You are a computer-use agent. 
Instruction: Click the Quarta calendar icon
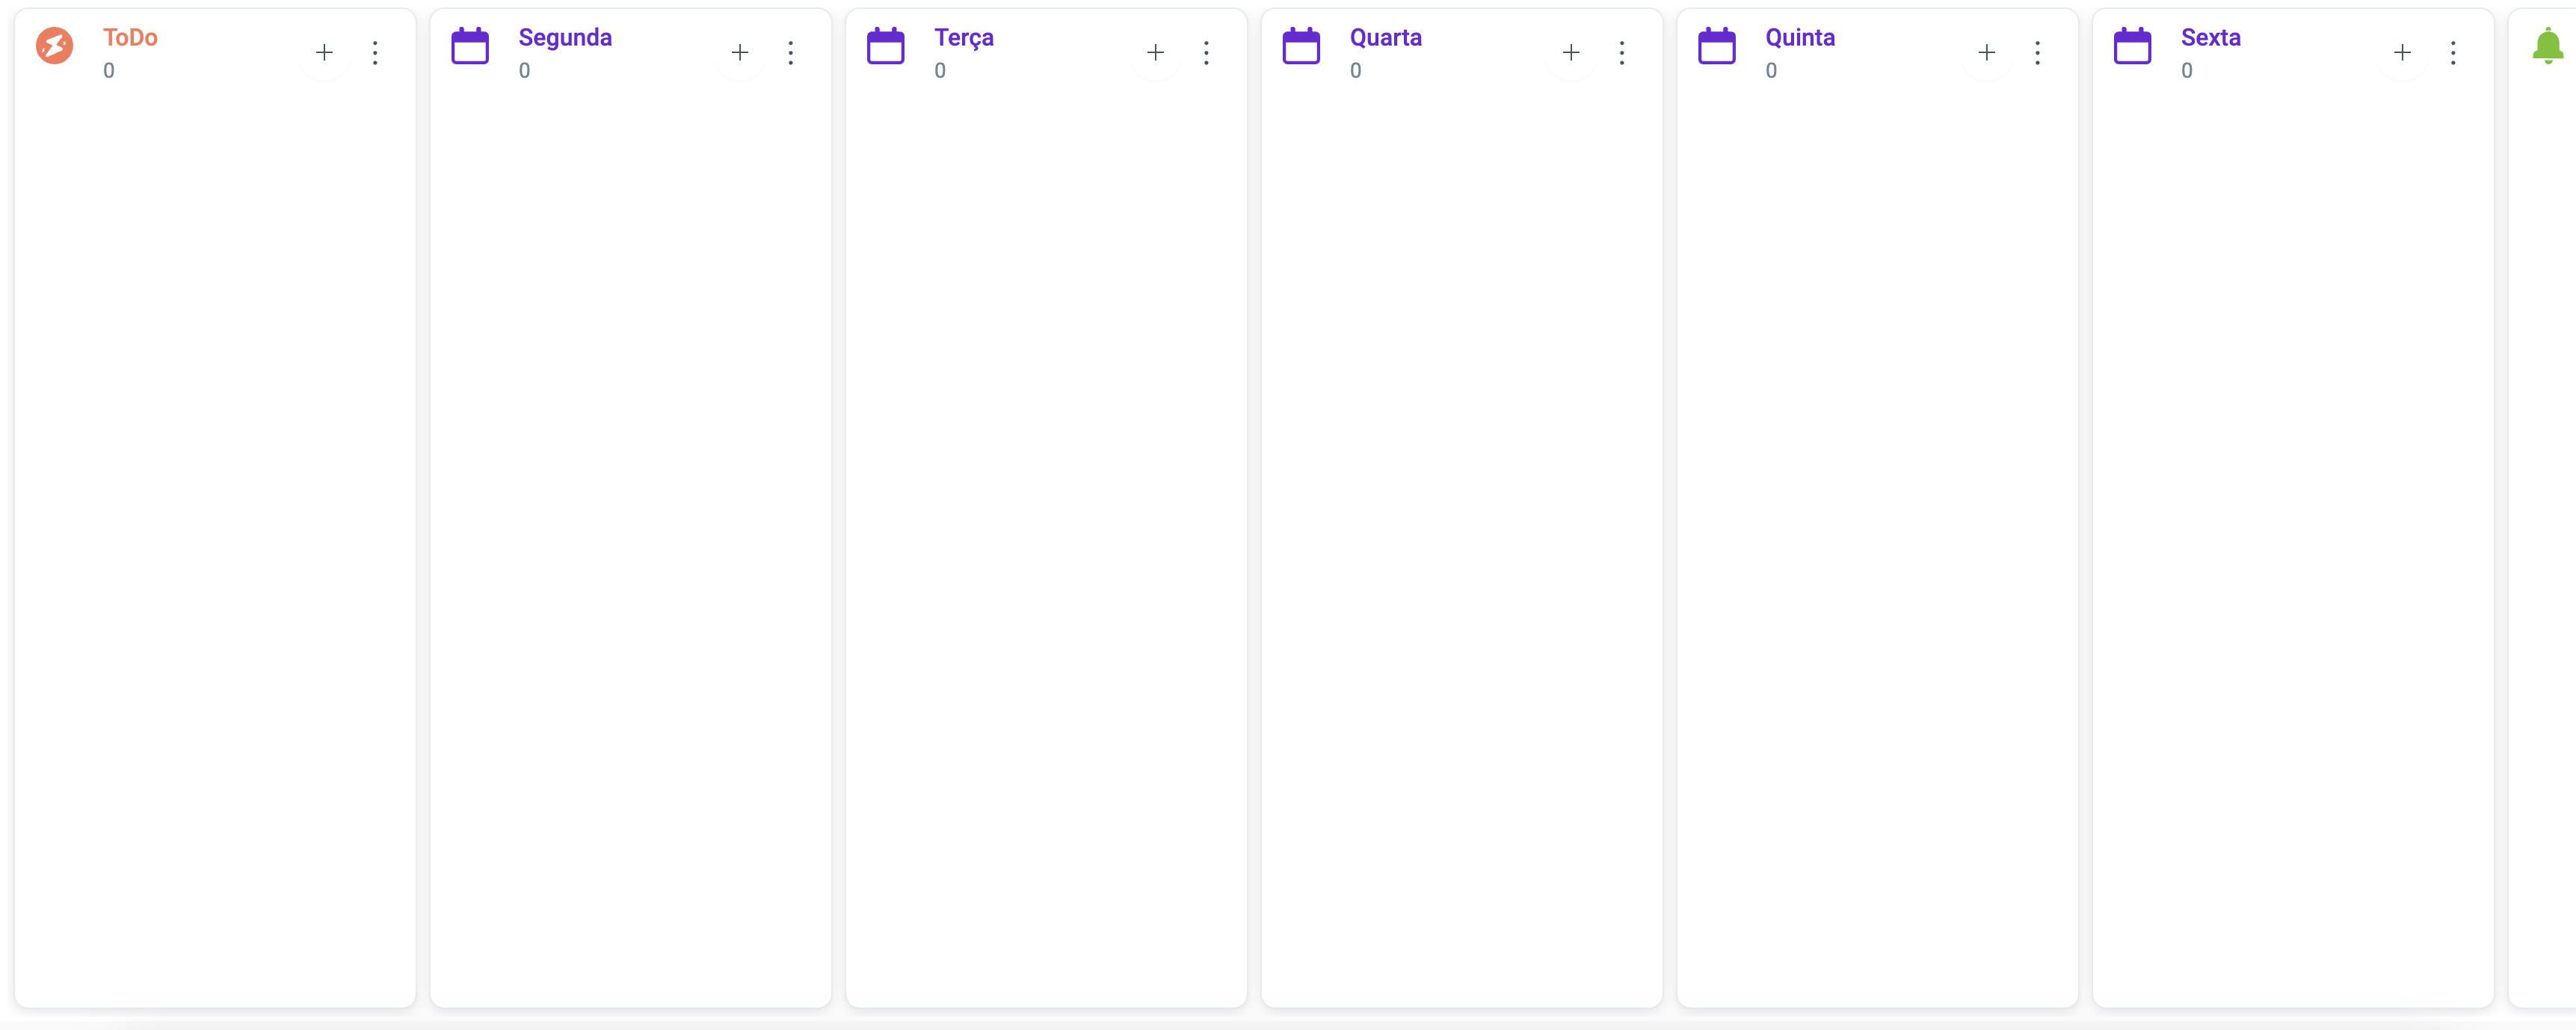[1298, 44]
